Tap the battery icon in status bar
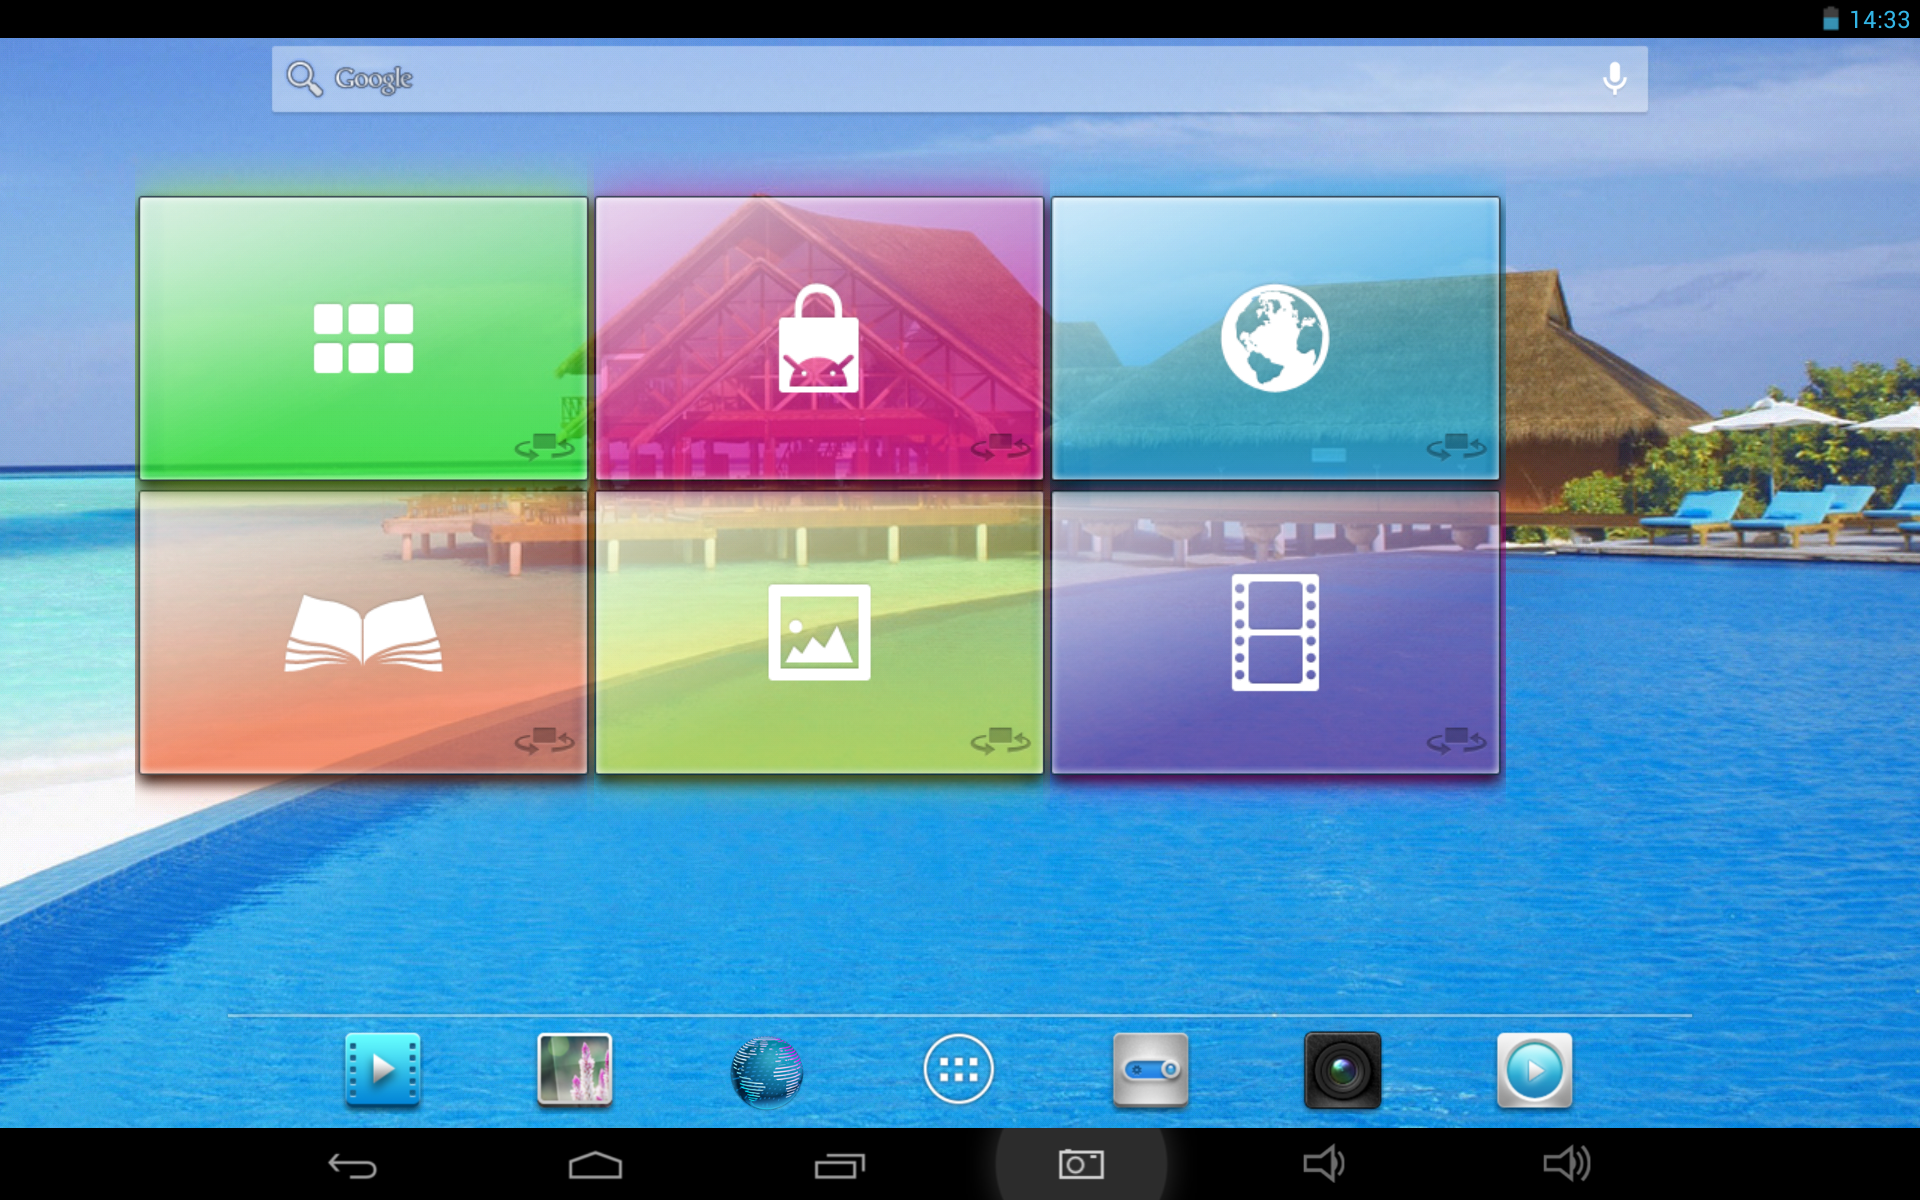The image size is (1920, 1200). [1830, 19]
